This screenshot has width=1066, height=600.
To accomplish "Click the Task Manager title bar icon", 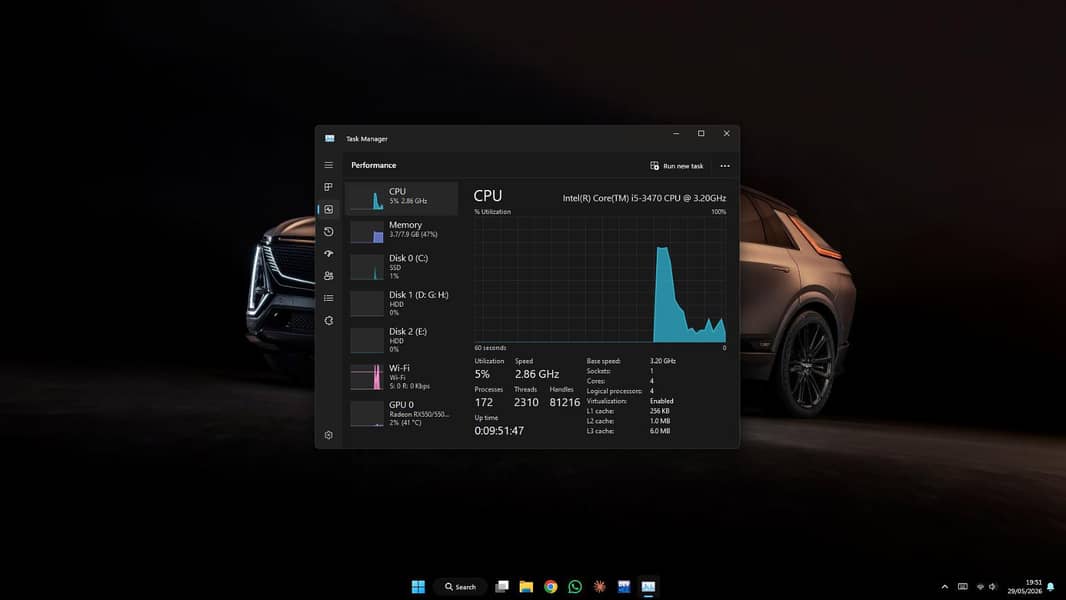I will 330,139.
